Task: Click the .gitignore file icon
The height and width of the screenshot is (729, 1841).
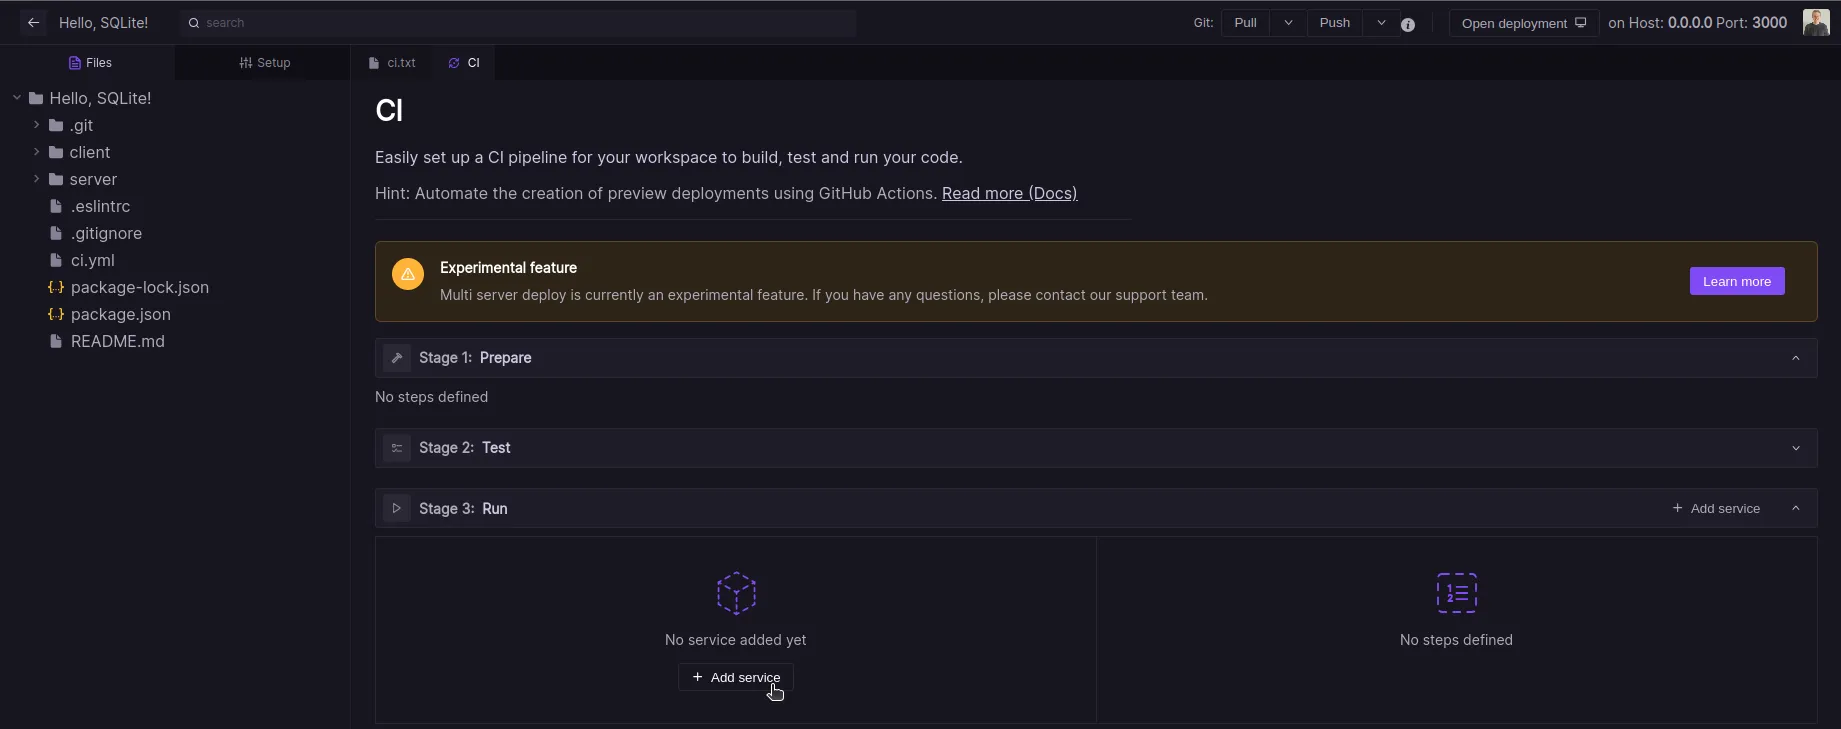Action: [x=56, y=233]
